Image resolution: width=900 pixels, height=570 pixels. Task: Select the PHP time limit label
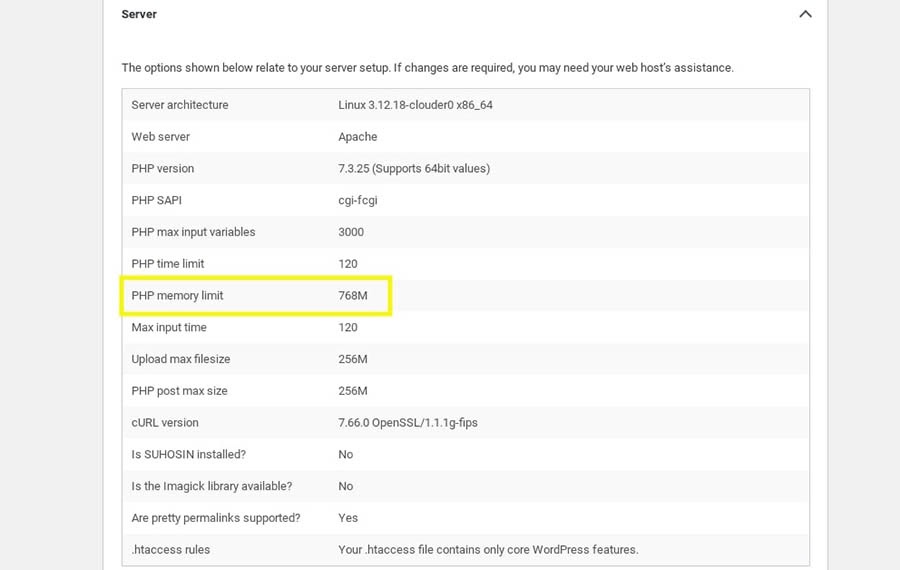168,264
